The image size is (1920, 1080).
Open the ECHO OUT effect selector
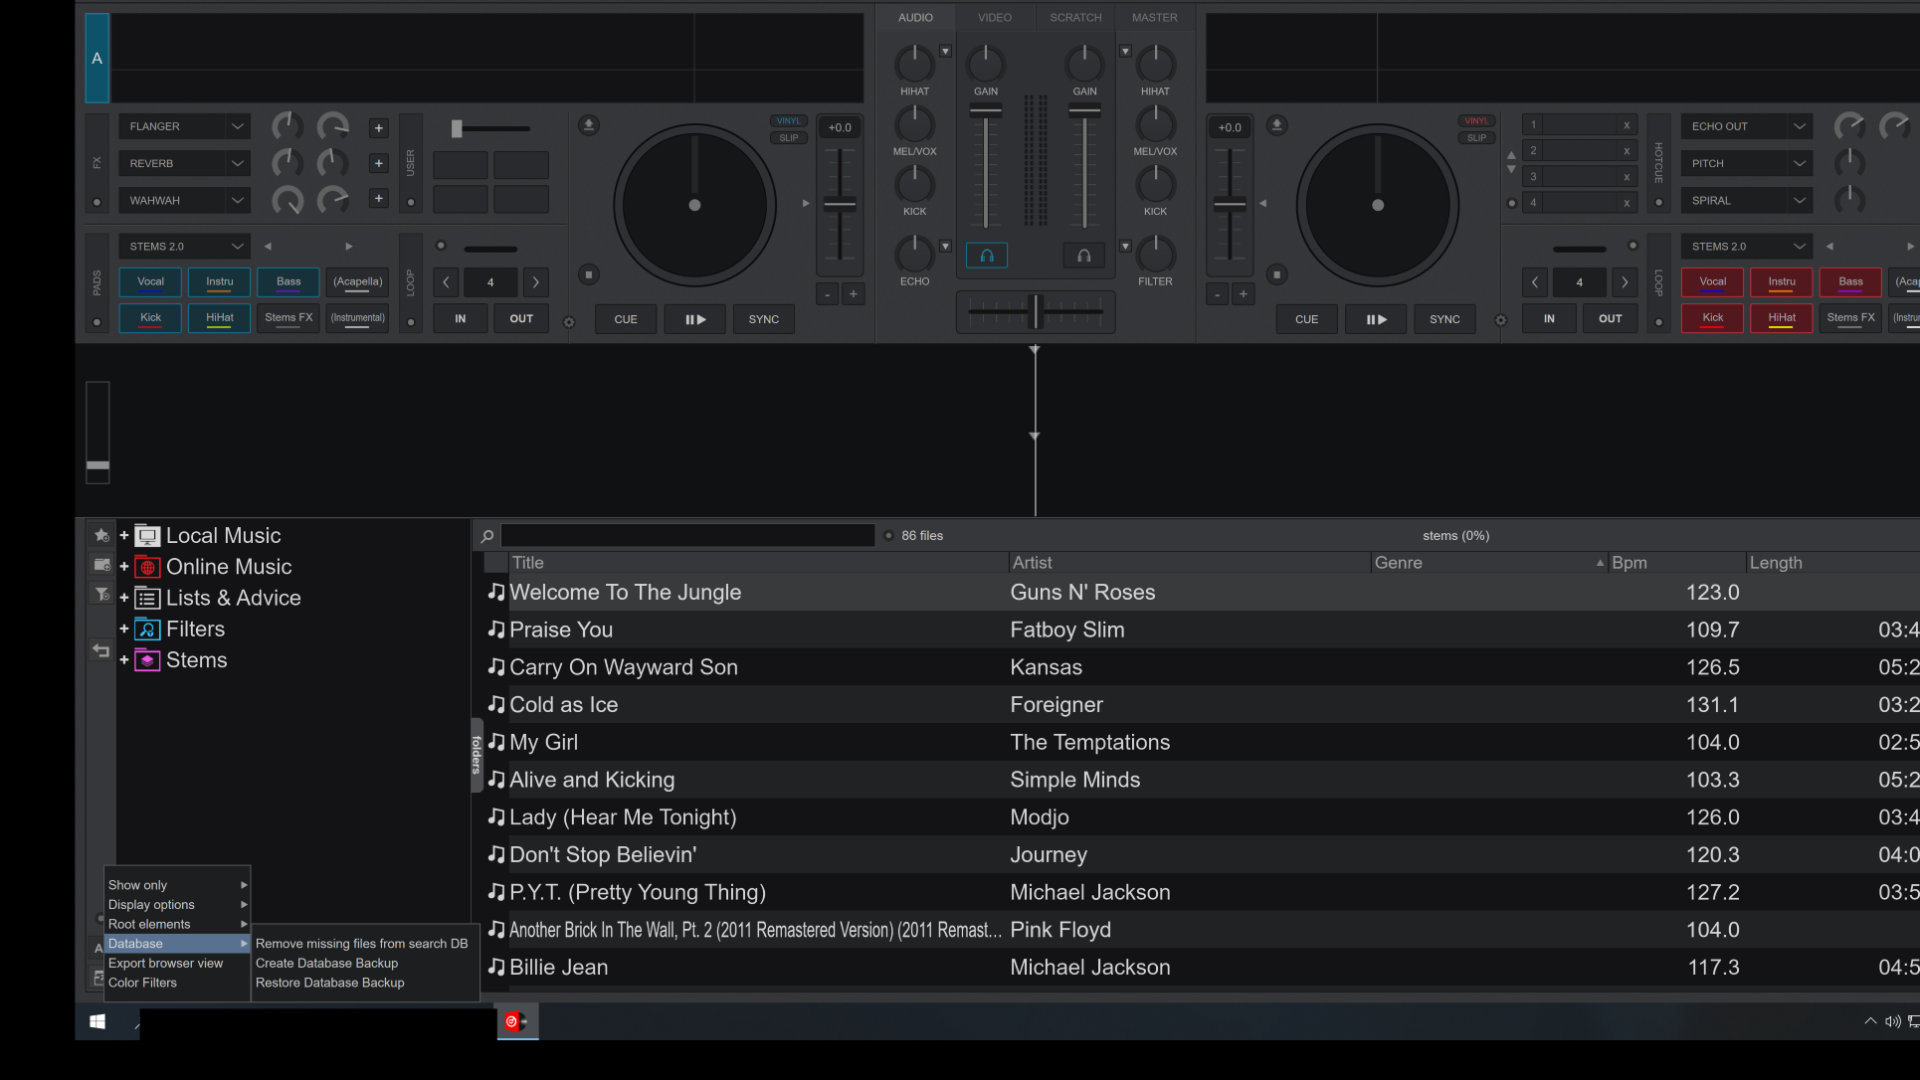[1745, 126]
